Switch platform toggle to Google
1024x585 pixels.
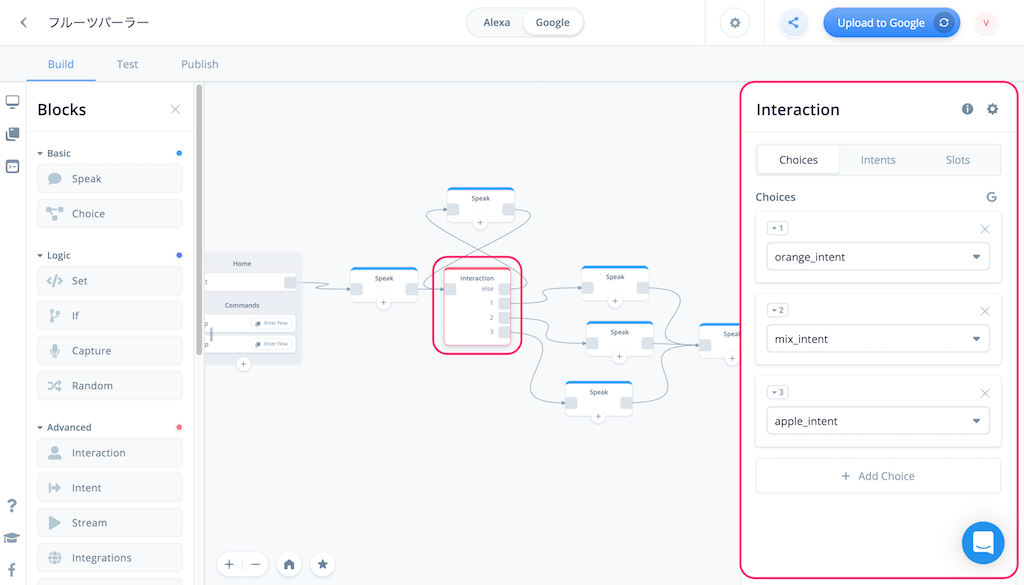tap(552, 22)
